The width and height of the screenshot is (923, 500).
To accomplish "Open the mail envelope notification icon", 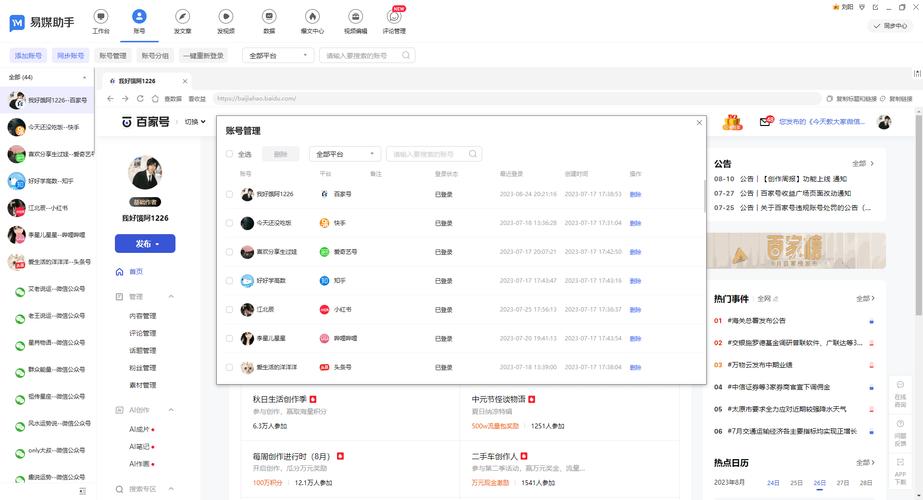I will 766,122.
